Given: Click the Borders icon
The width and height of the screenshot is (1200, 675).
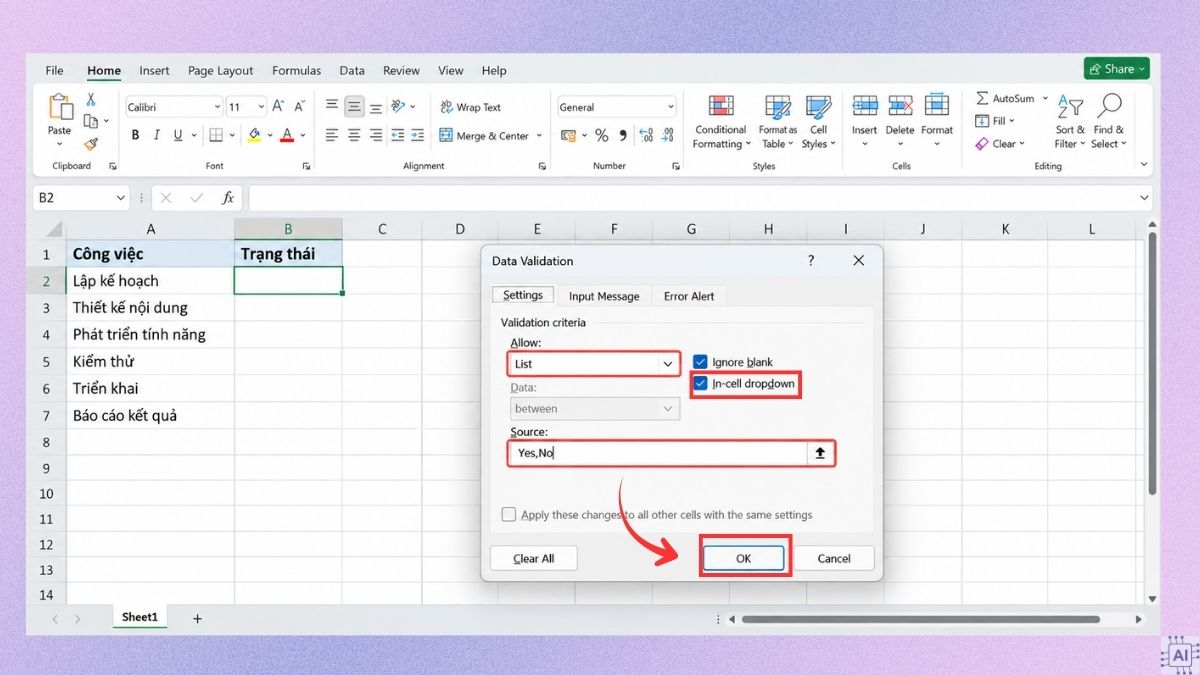Looking at the screenshot, I should click(217, 135).
